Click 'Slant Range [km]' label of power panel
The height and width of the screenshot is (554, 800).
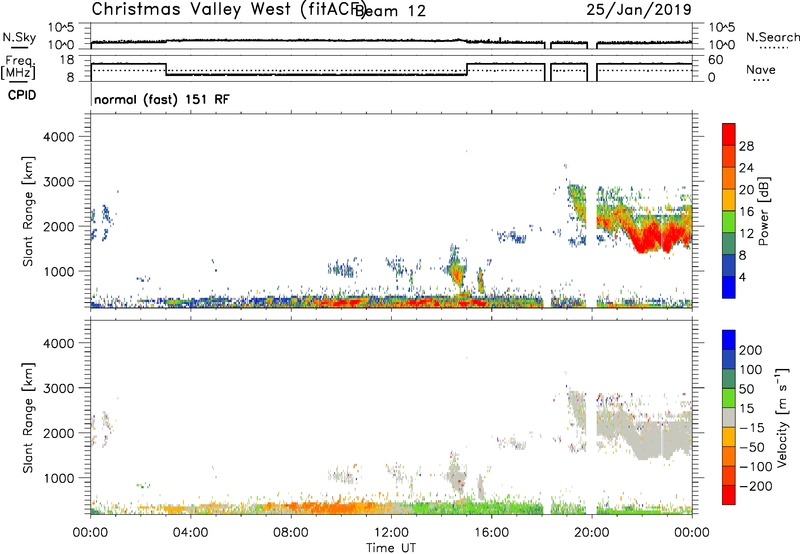click(28, 211)
